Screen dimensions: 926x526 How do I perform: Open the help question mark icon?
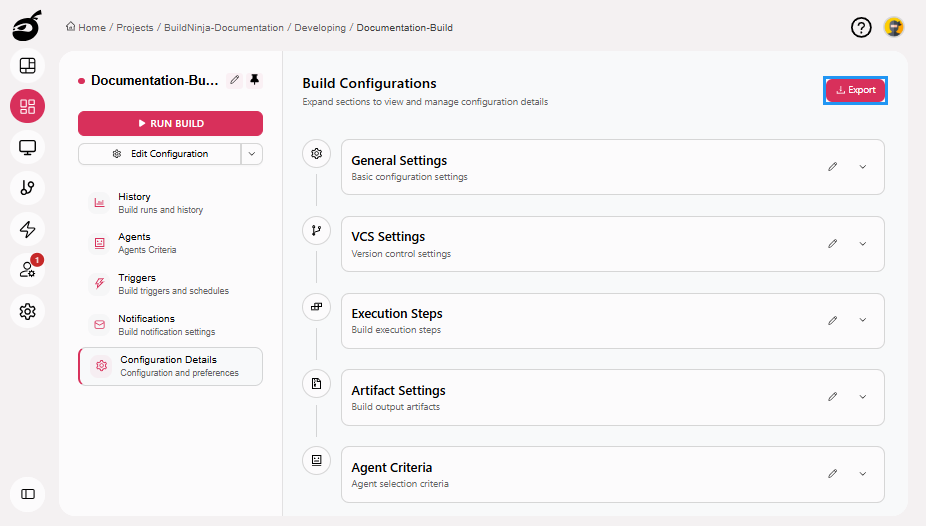(x=861, y=27)
